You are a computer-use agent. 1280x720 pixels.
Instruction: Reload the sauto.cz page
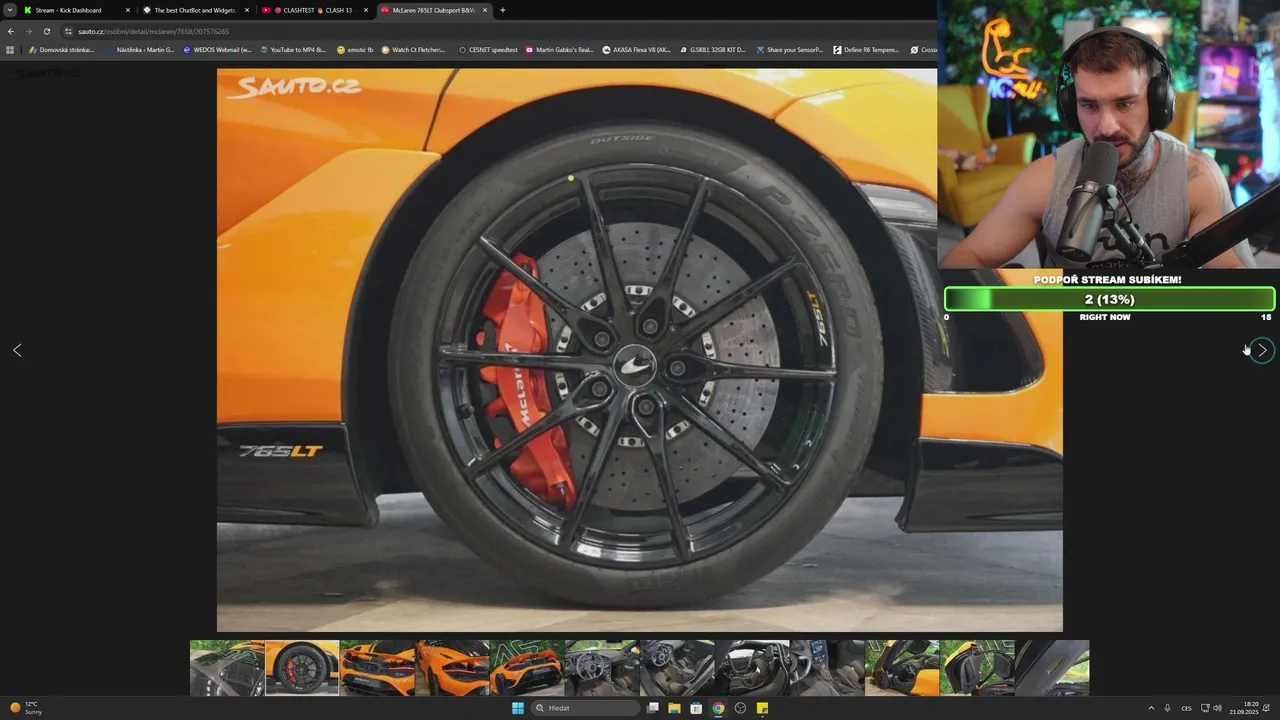click(46, 31)
